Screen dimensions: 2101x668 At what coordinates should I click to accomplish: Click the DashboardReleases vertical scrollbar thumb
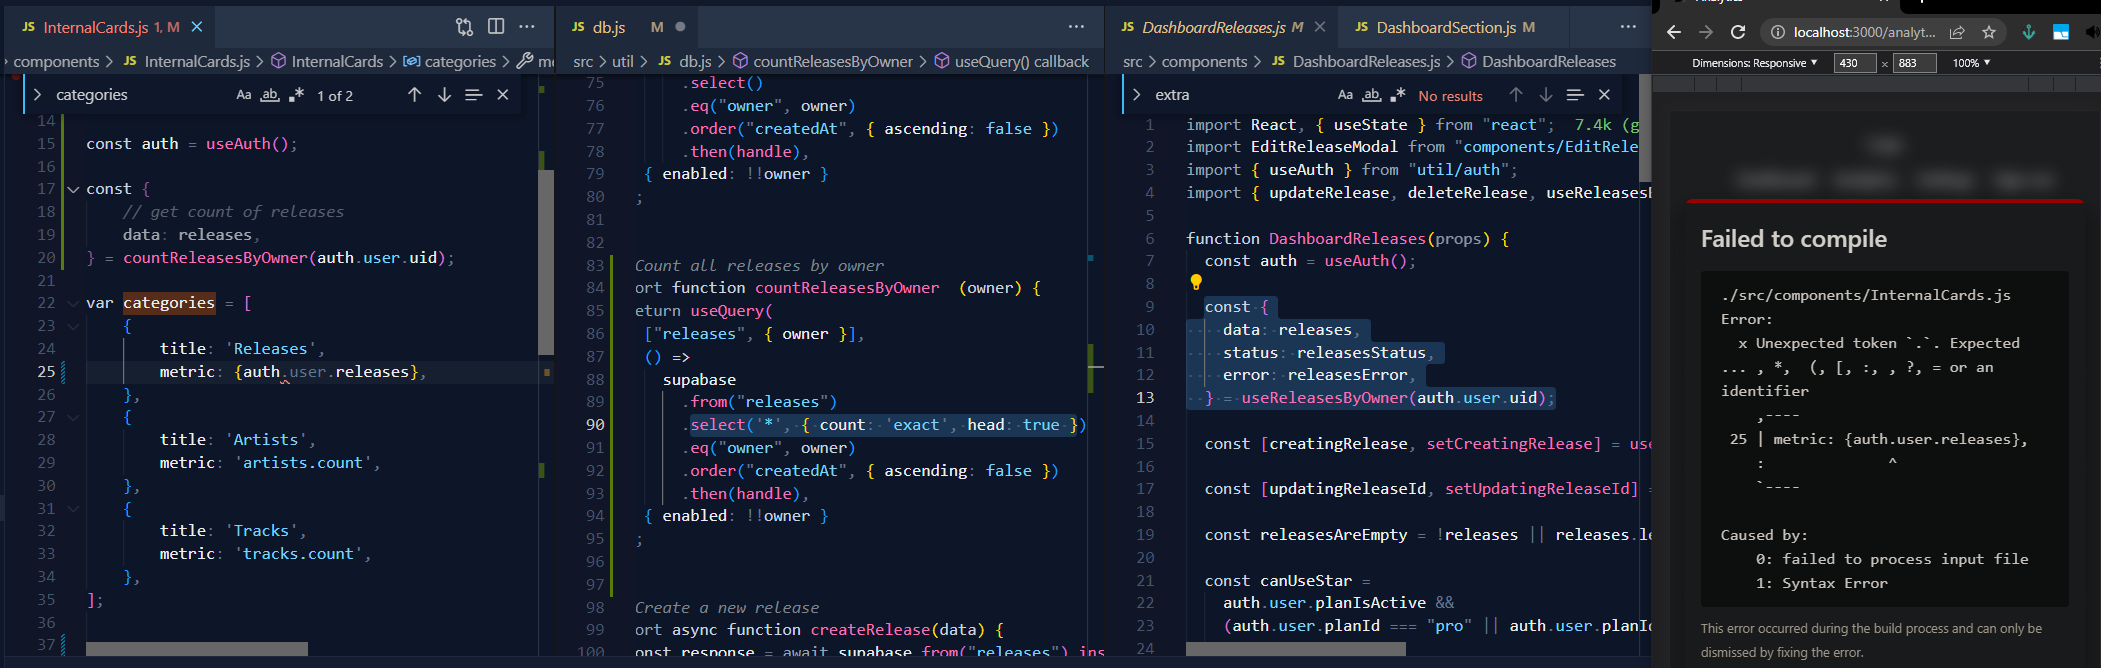click(x=1645, y=127)
